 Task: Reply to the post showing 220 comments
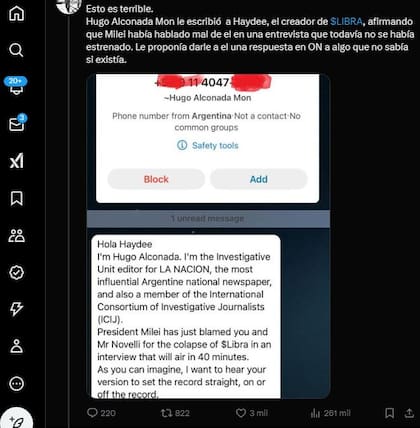[101, 413]
